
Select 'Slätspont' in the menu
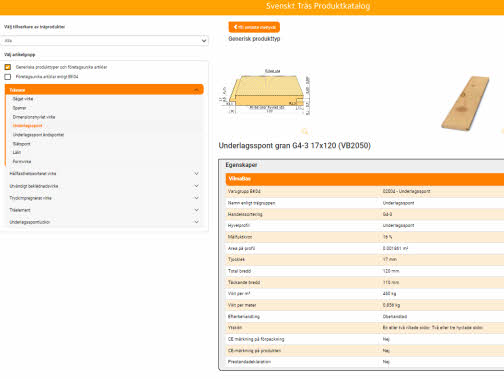pyautogui.click(x=21, y=144)
